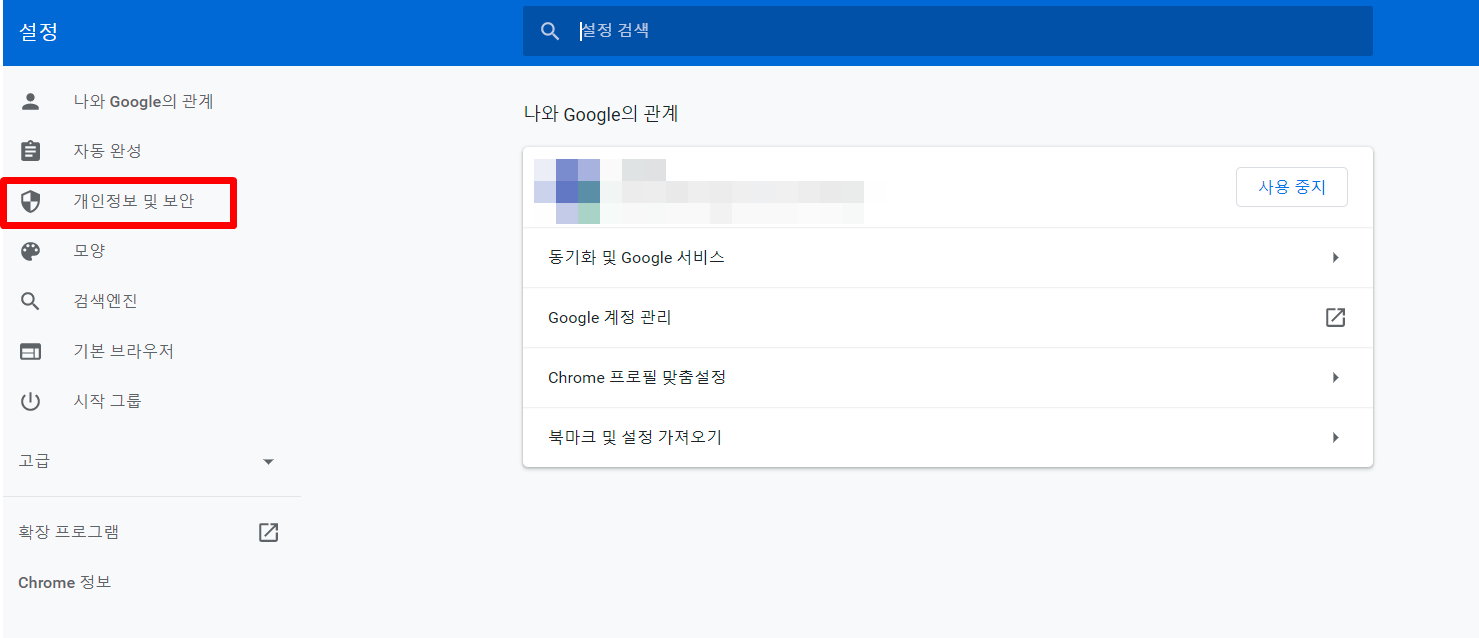Select 자동 완성 sidebar menu item
The width and height of the screenshot is (1479, 638).
pyautogui.click(x=107, y=151)
